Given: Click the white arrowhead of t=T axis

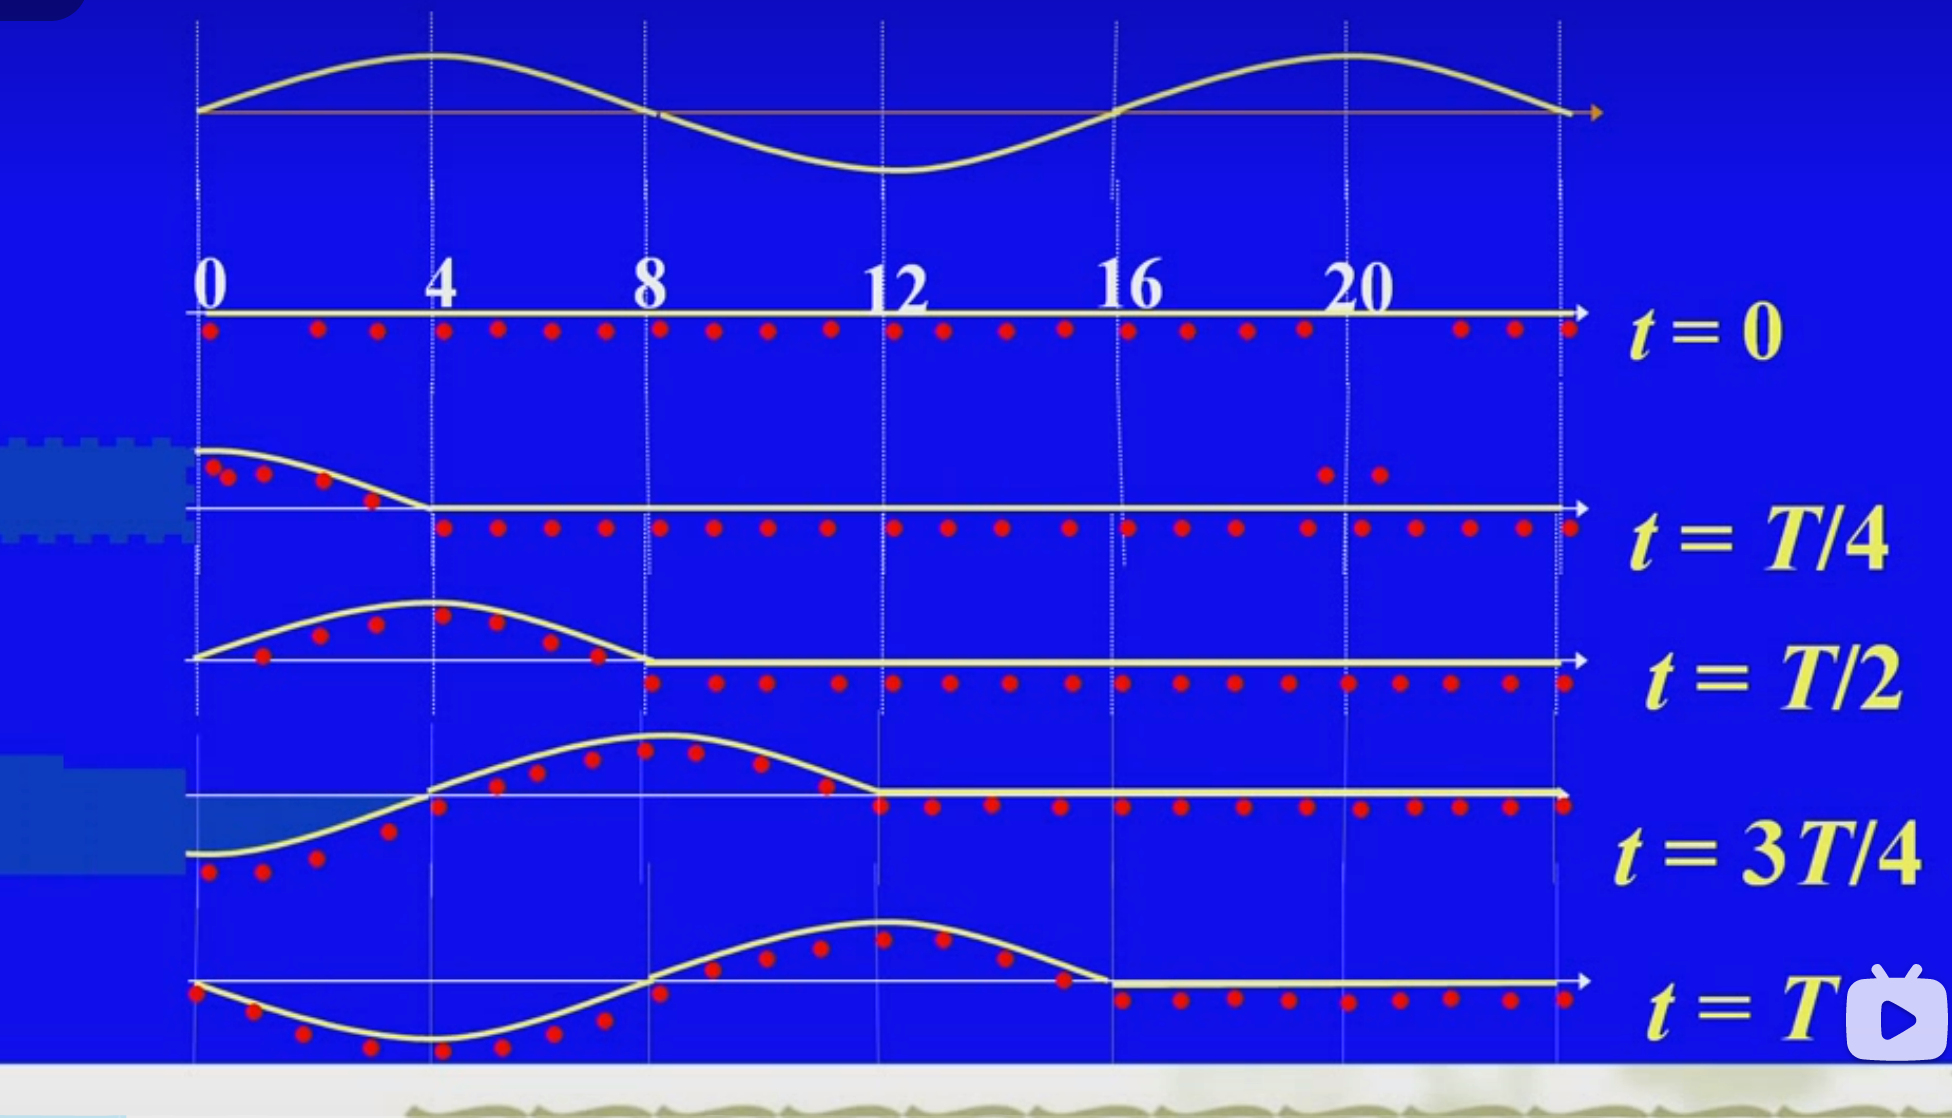Looking at the screenshot, I should pos(1582,981).
